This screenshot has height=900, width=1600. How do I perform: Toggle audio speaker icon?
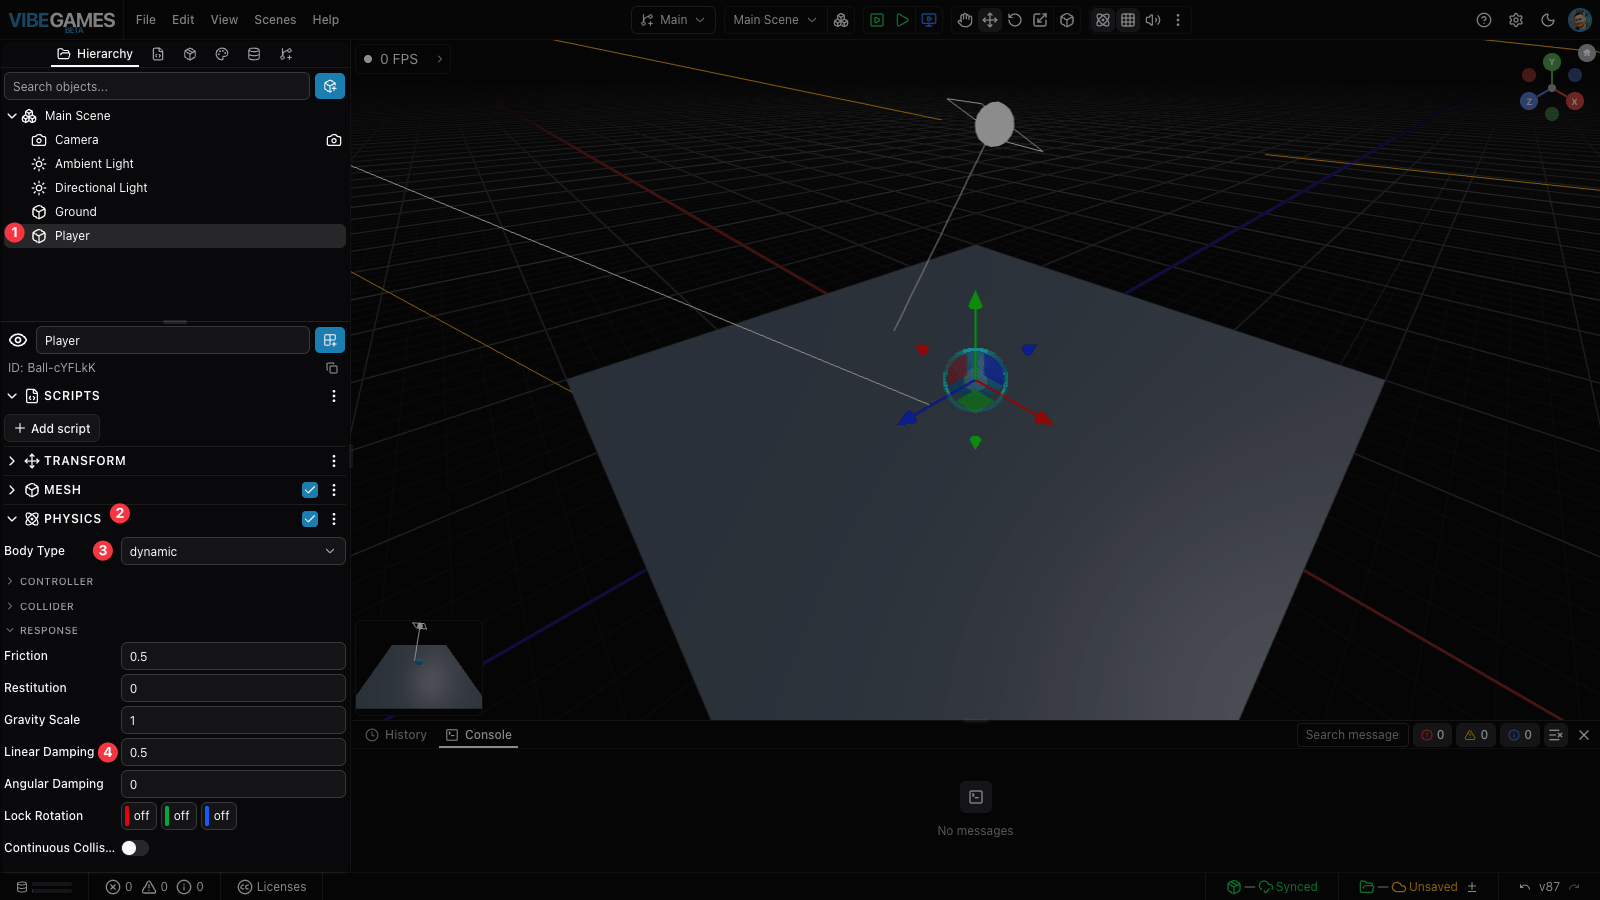tap(1153, 20)
